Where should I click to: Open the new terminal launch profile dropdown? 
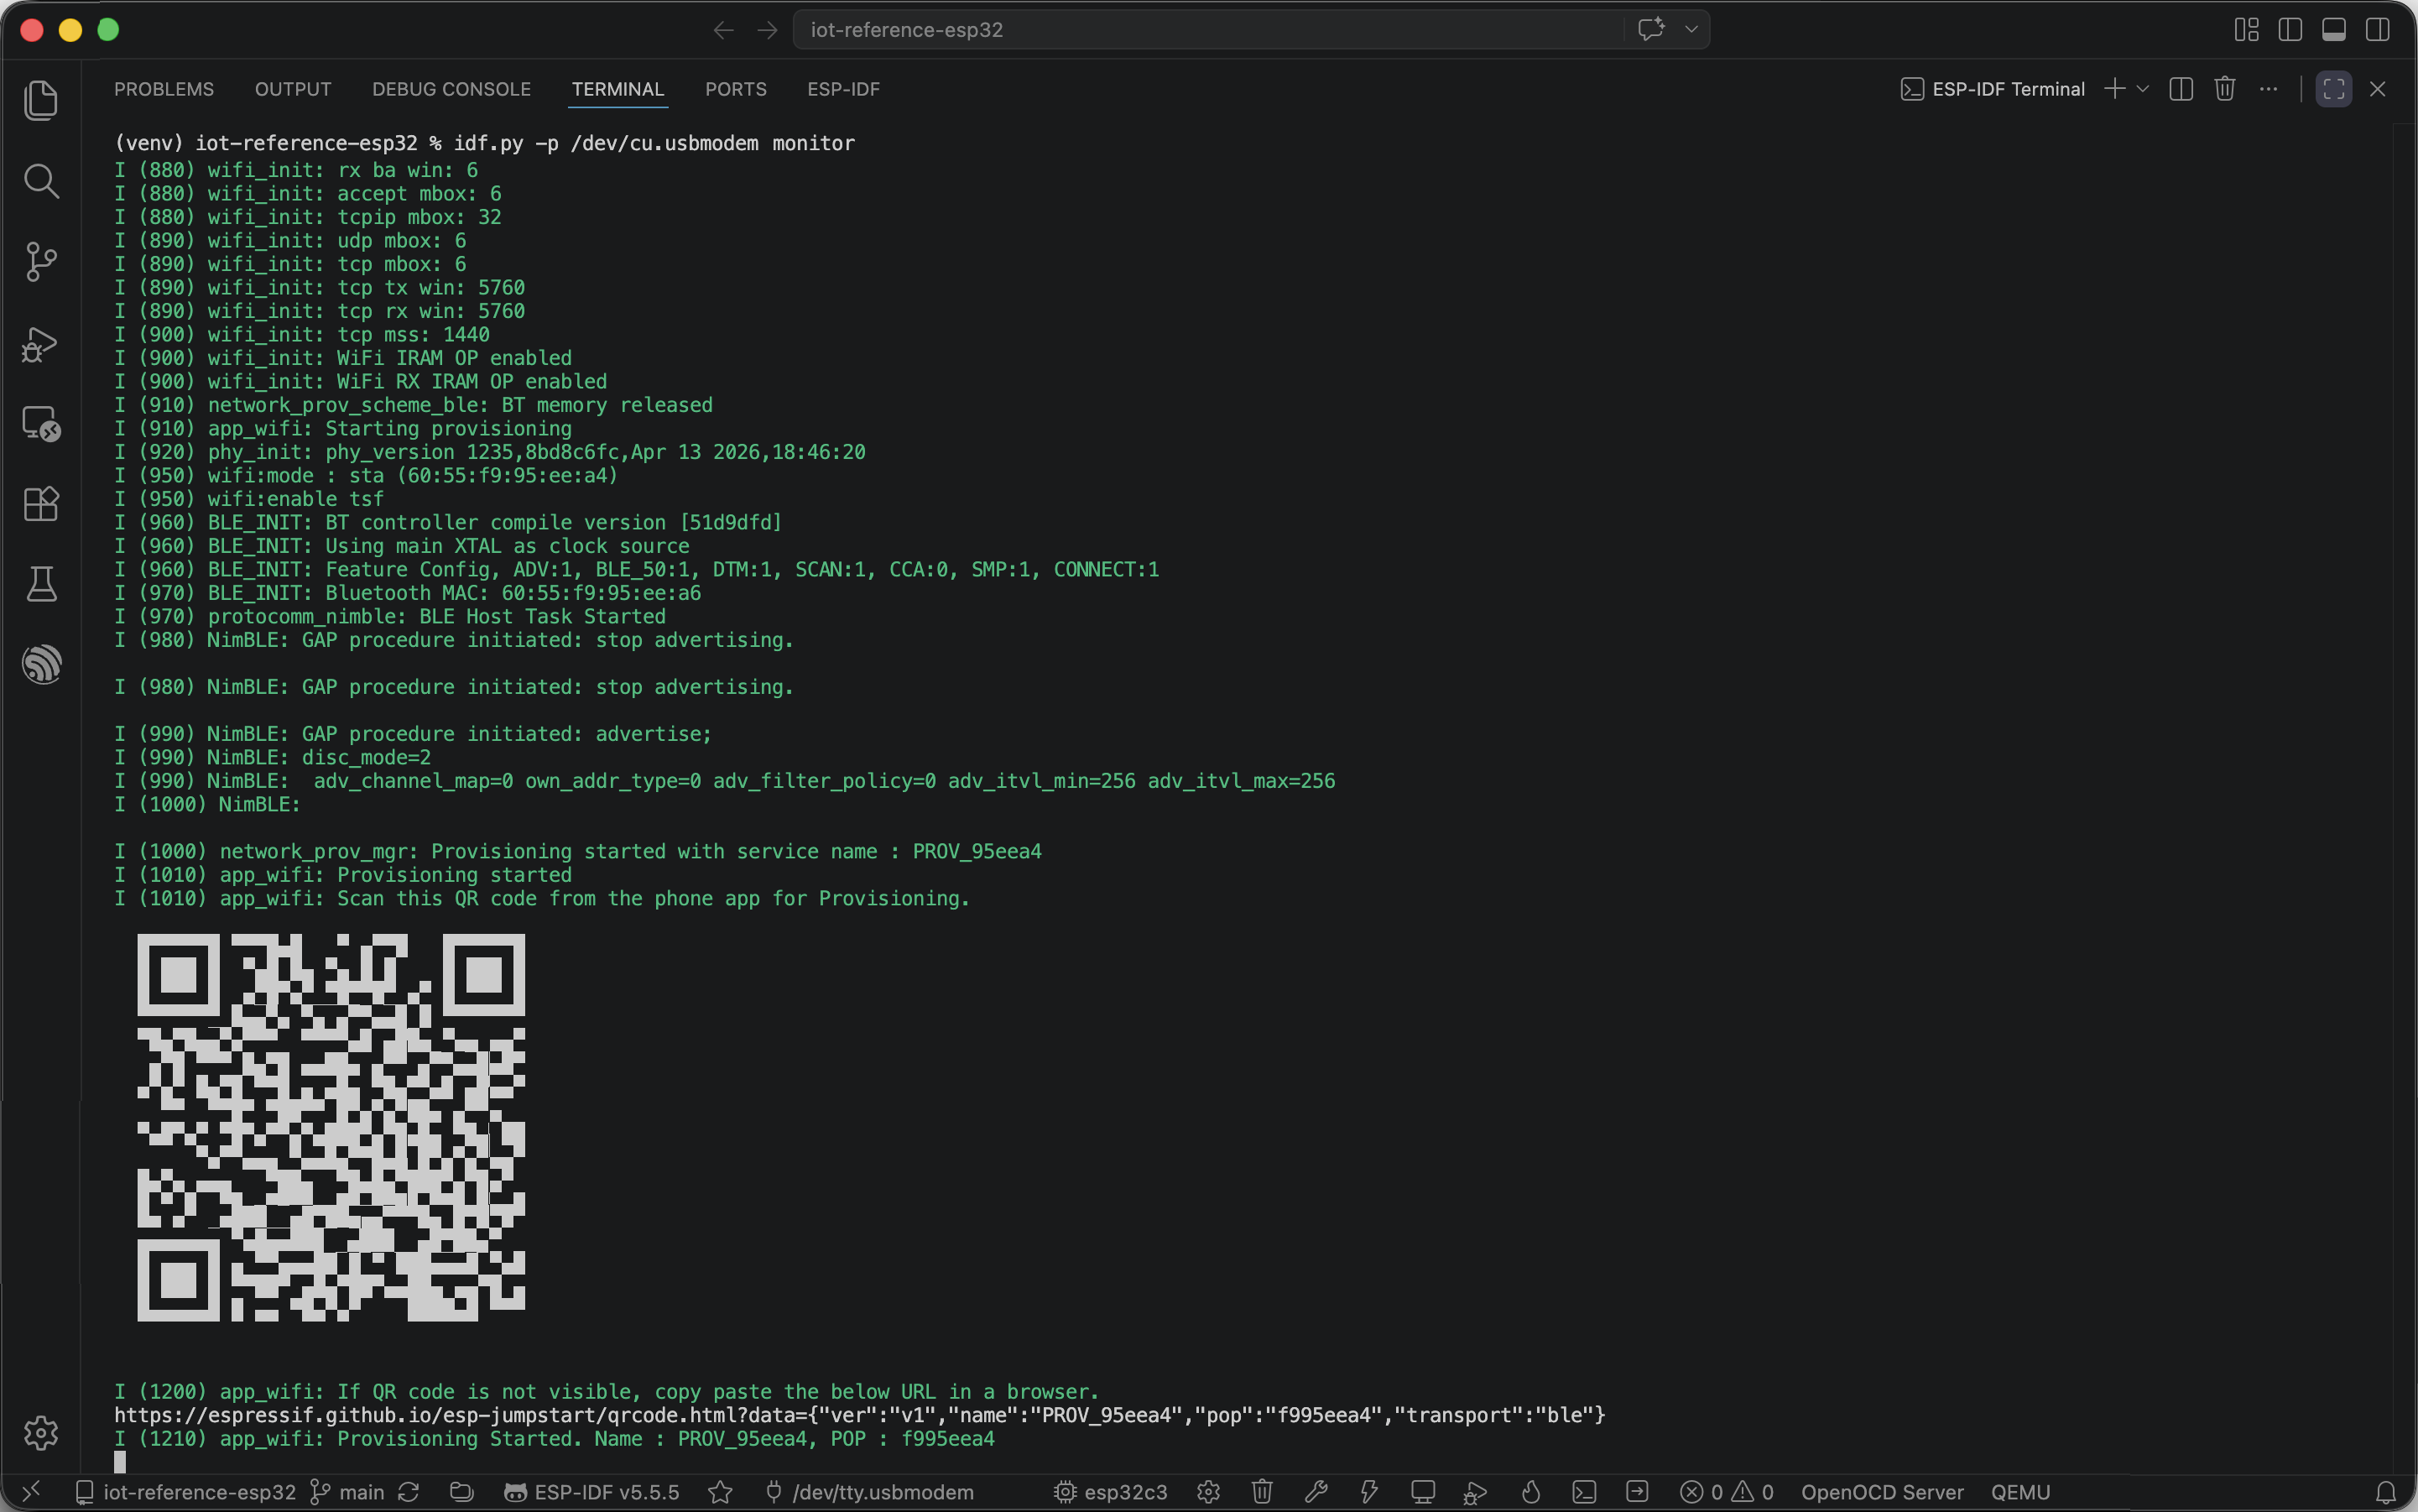coord(2142,89)
